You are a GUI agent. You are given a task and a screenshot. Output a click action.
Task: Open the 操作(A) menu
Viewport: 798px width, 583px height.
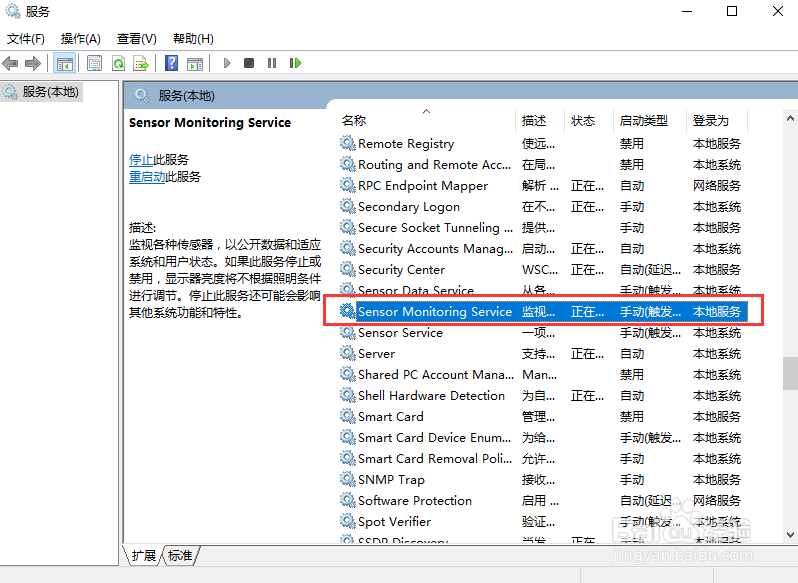coord(80,39)
